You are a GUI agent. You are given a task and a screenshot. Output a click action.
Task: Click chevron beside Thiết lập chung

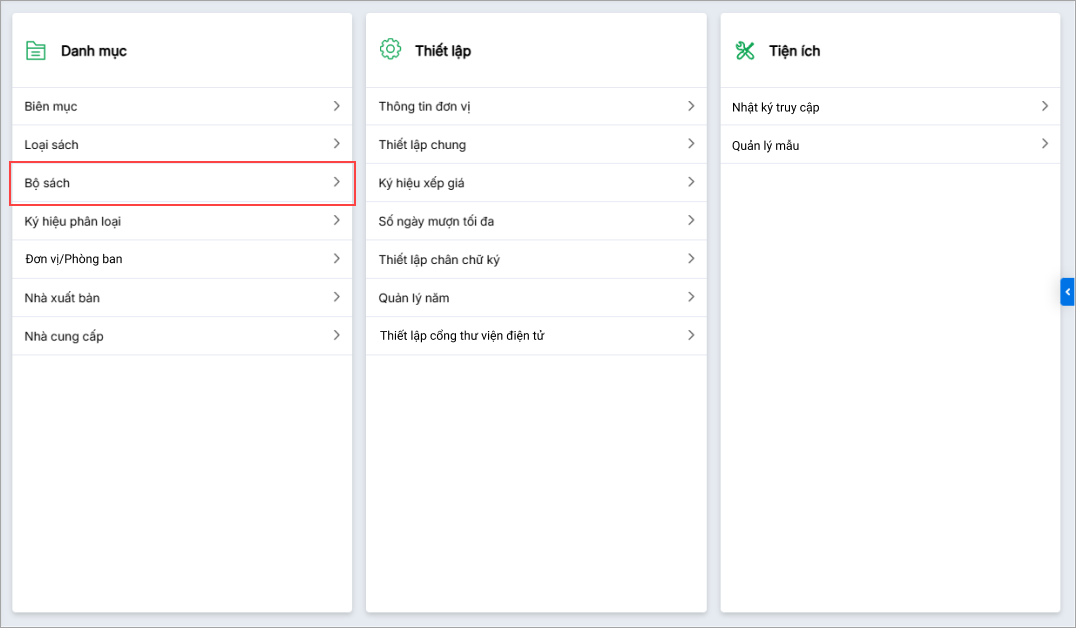[x=691, y=144]
